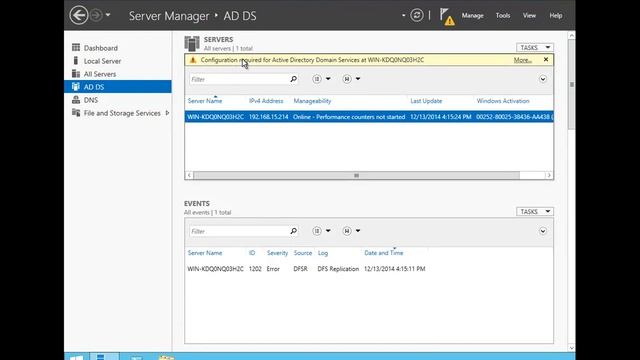Viewport: 640px width, 360px height.
Task: Open the Servers list options dropdown arrow
Action: pyautogui.click(x=328, y=79)
